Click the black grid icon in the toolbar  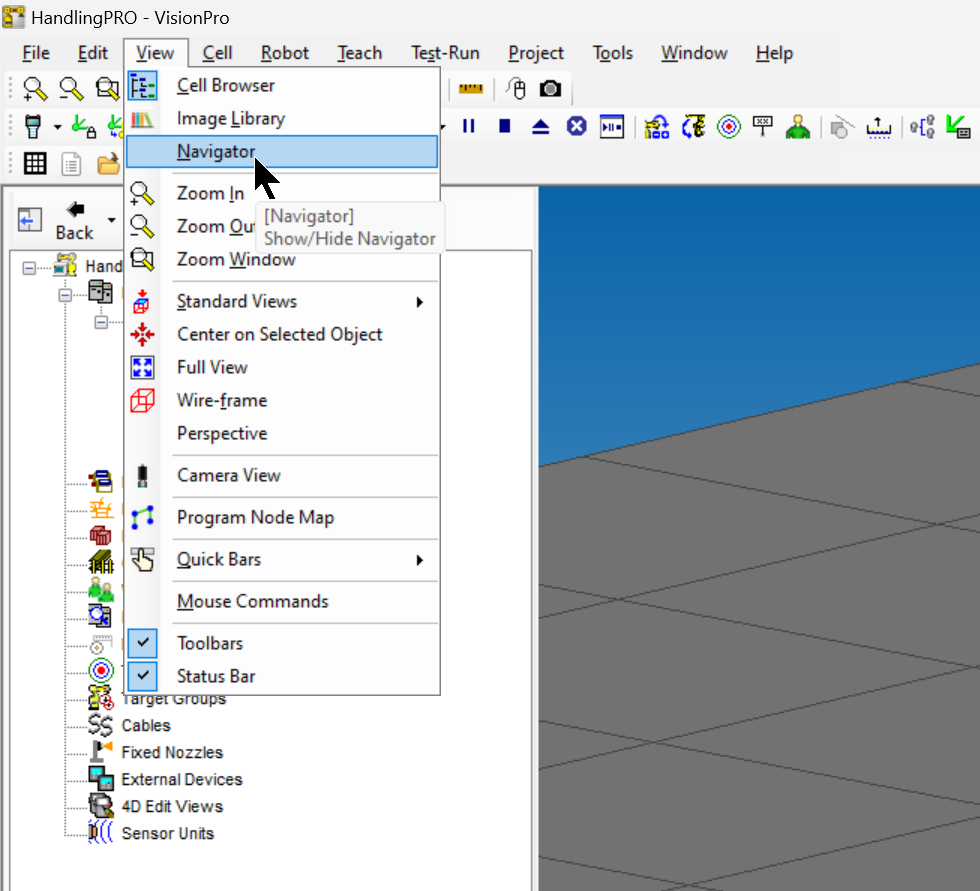(x=35, y=164)
